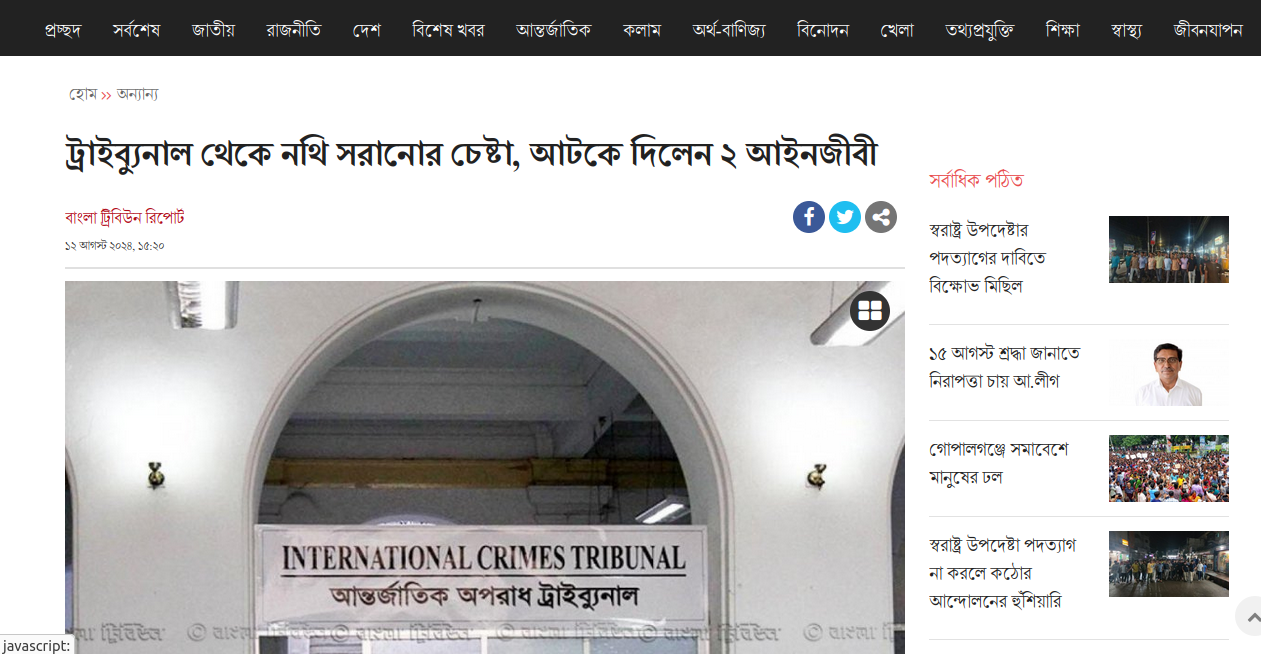Open গোপালগঞ্জে সমাবেশে মানুষের ঢল headline
The height and width of the screenshot is (654, 1261).
(998, 463)
